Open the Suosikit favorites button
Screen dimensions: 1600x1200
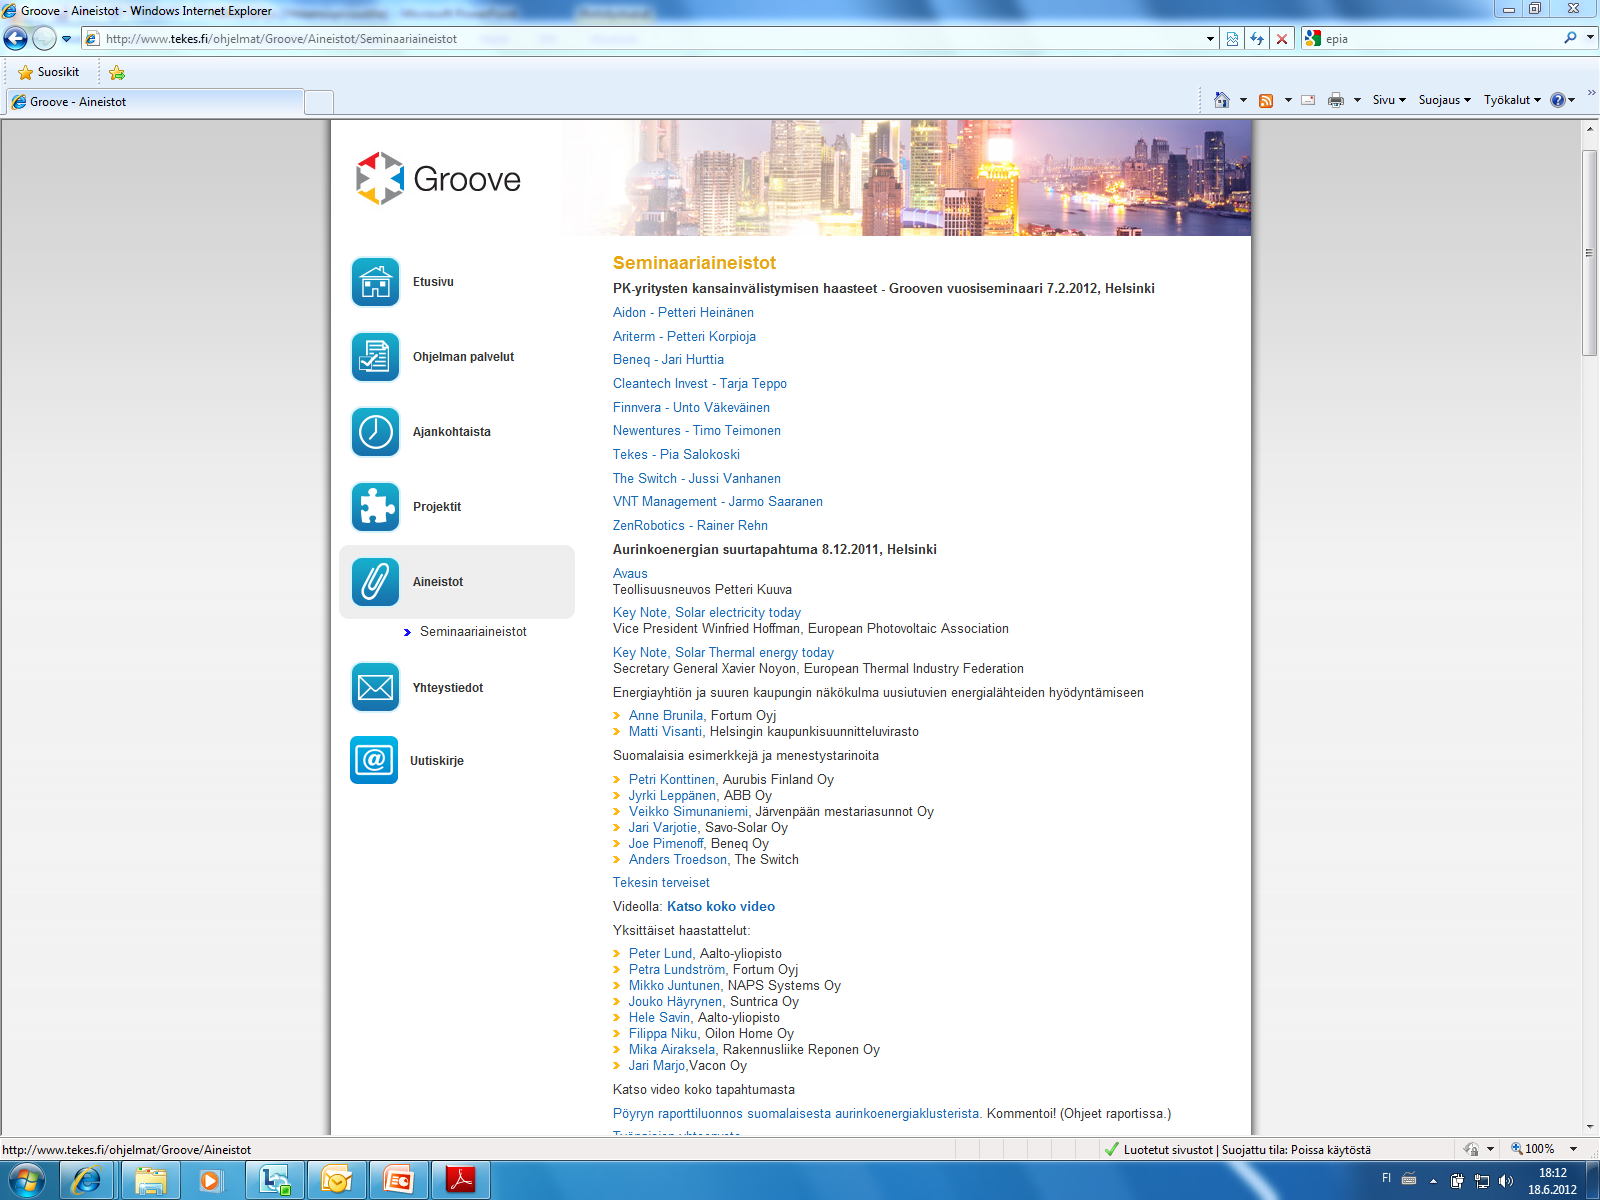[x=49, y=72]
